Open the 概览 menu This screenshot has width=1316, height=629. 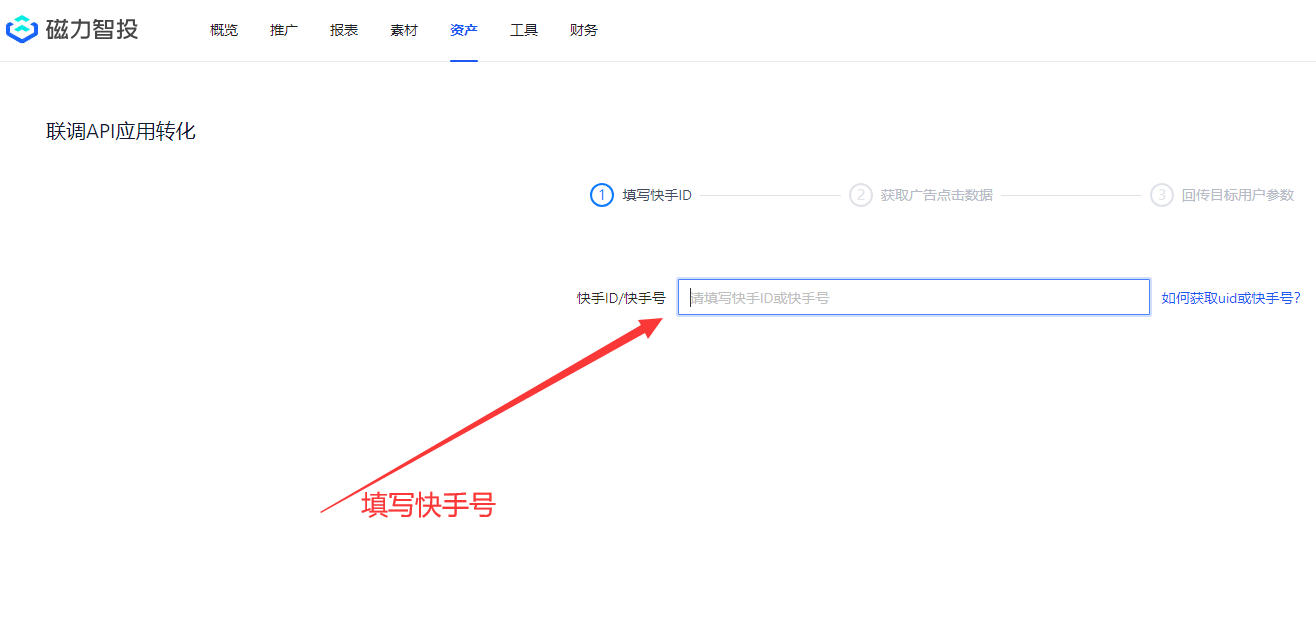(224, 30)
